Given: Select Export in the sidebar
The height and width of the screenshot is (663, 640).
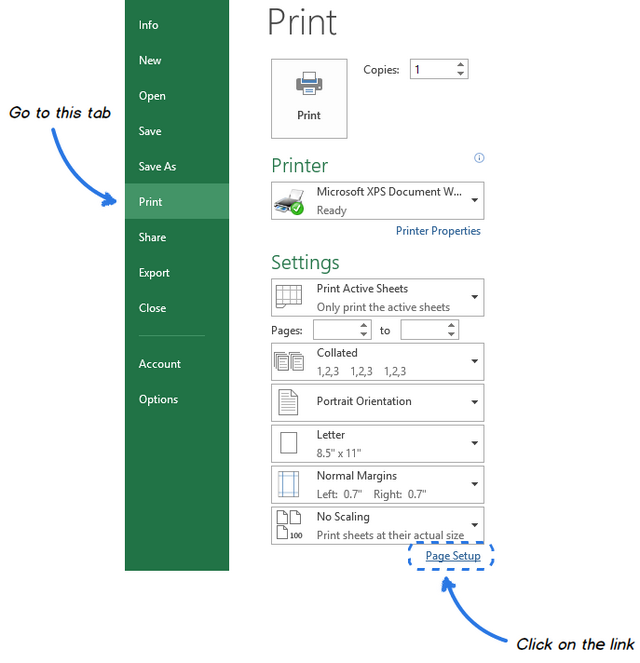Looking at the screenshot, I should click(x=154, y=273).
